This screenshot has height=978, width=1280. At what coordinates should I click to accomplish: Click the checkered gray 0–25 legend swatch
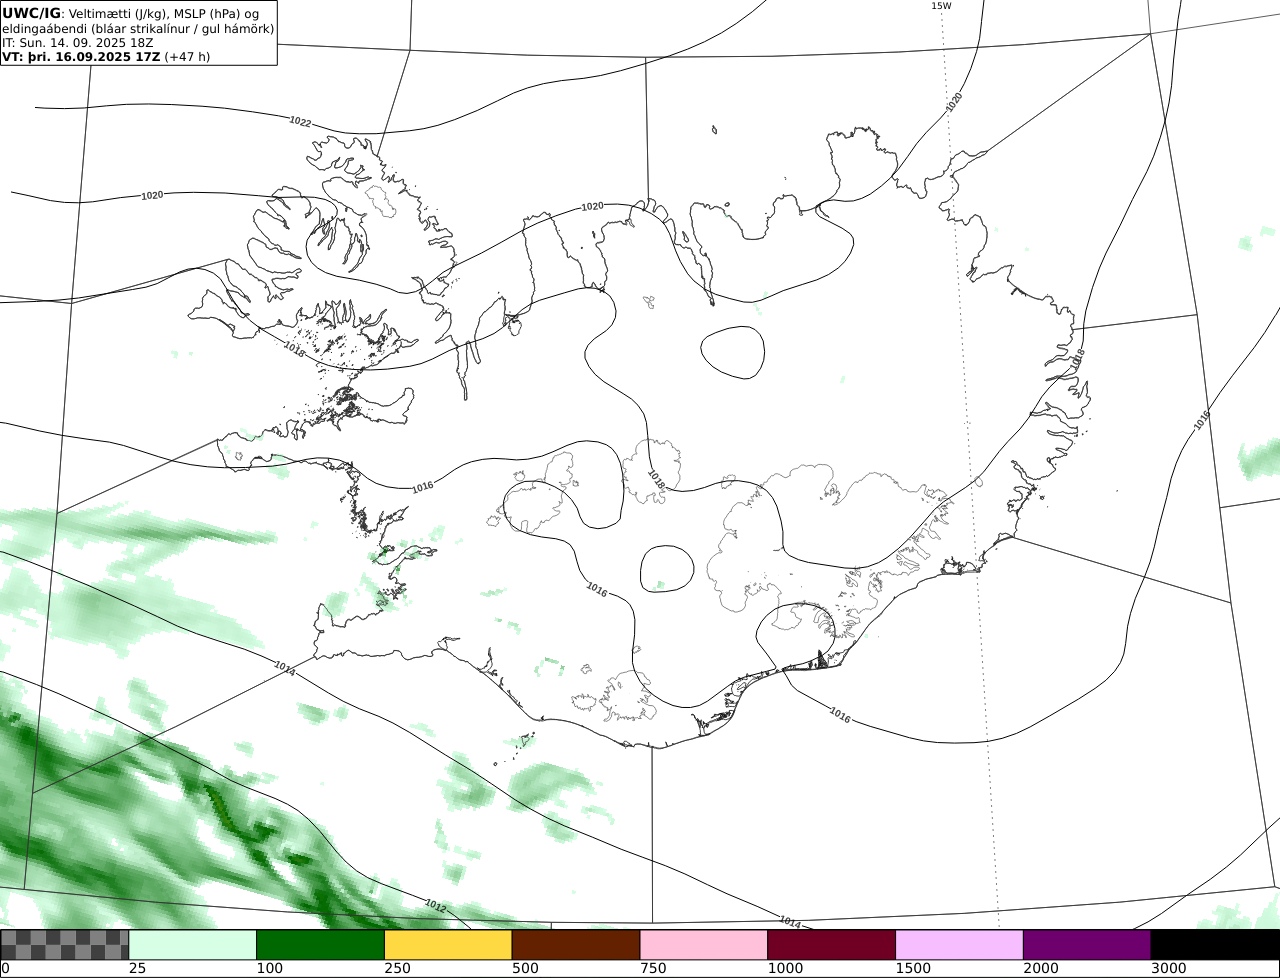tap(65, 945)
